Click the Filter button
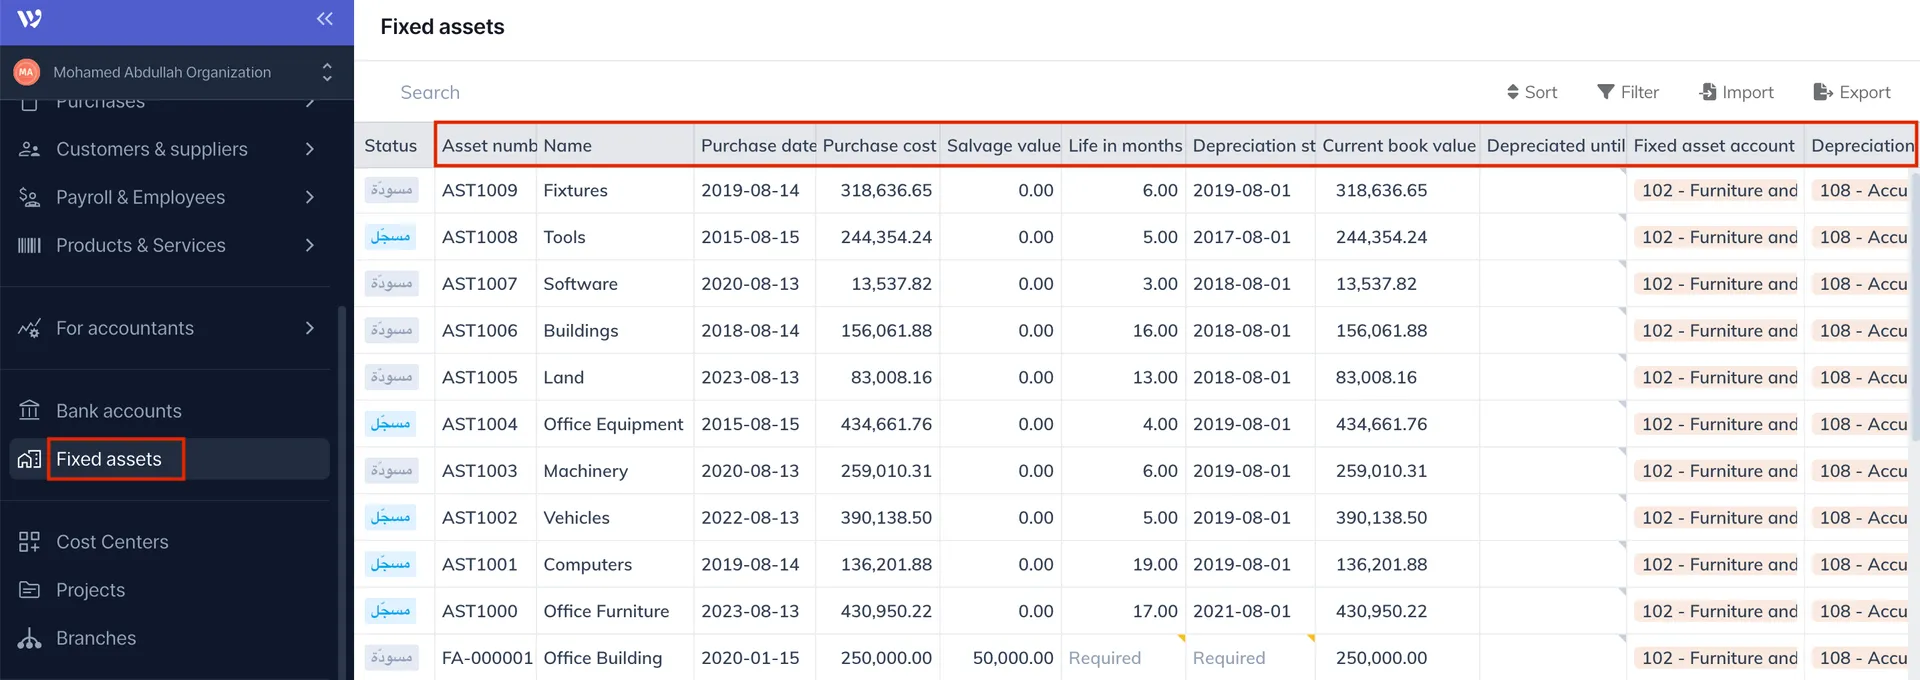 point(1628,92)
